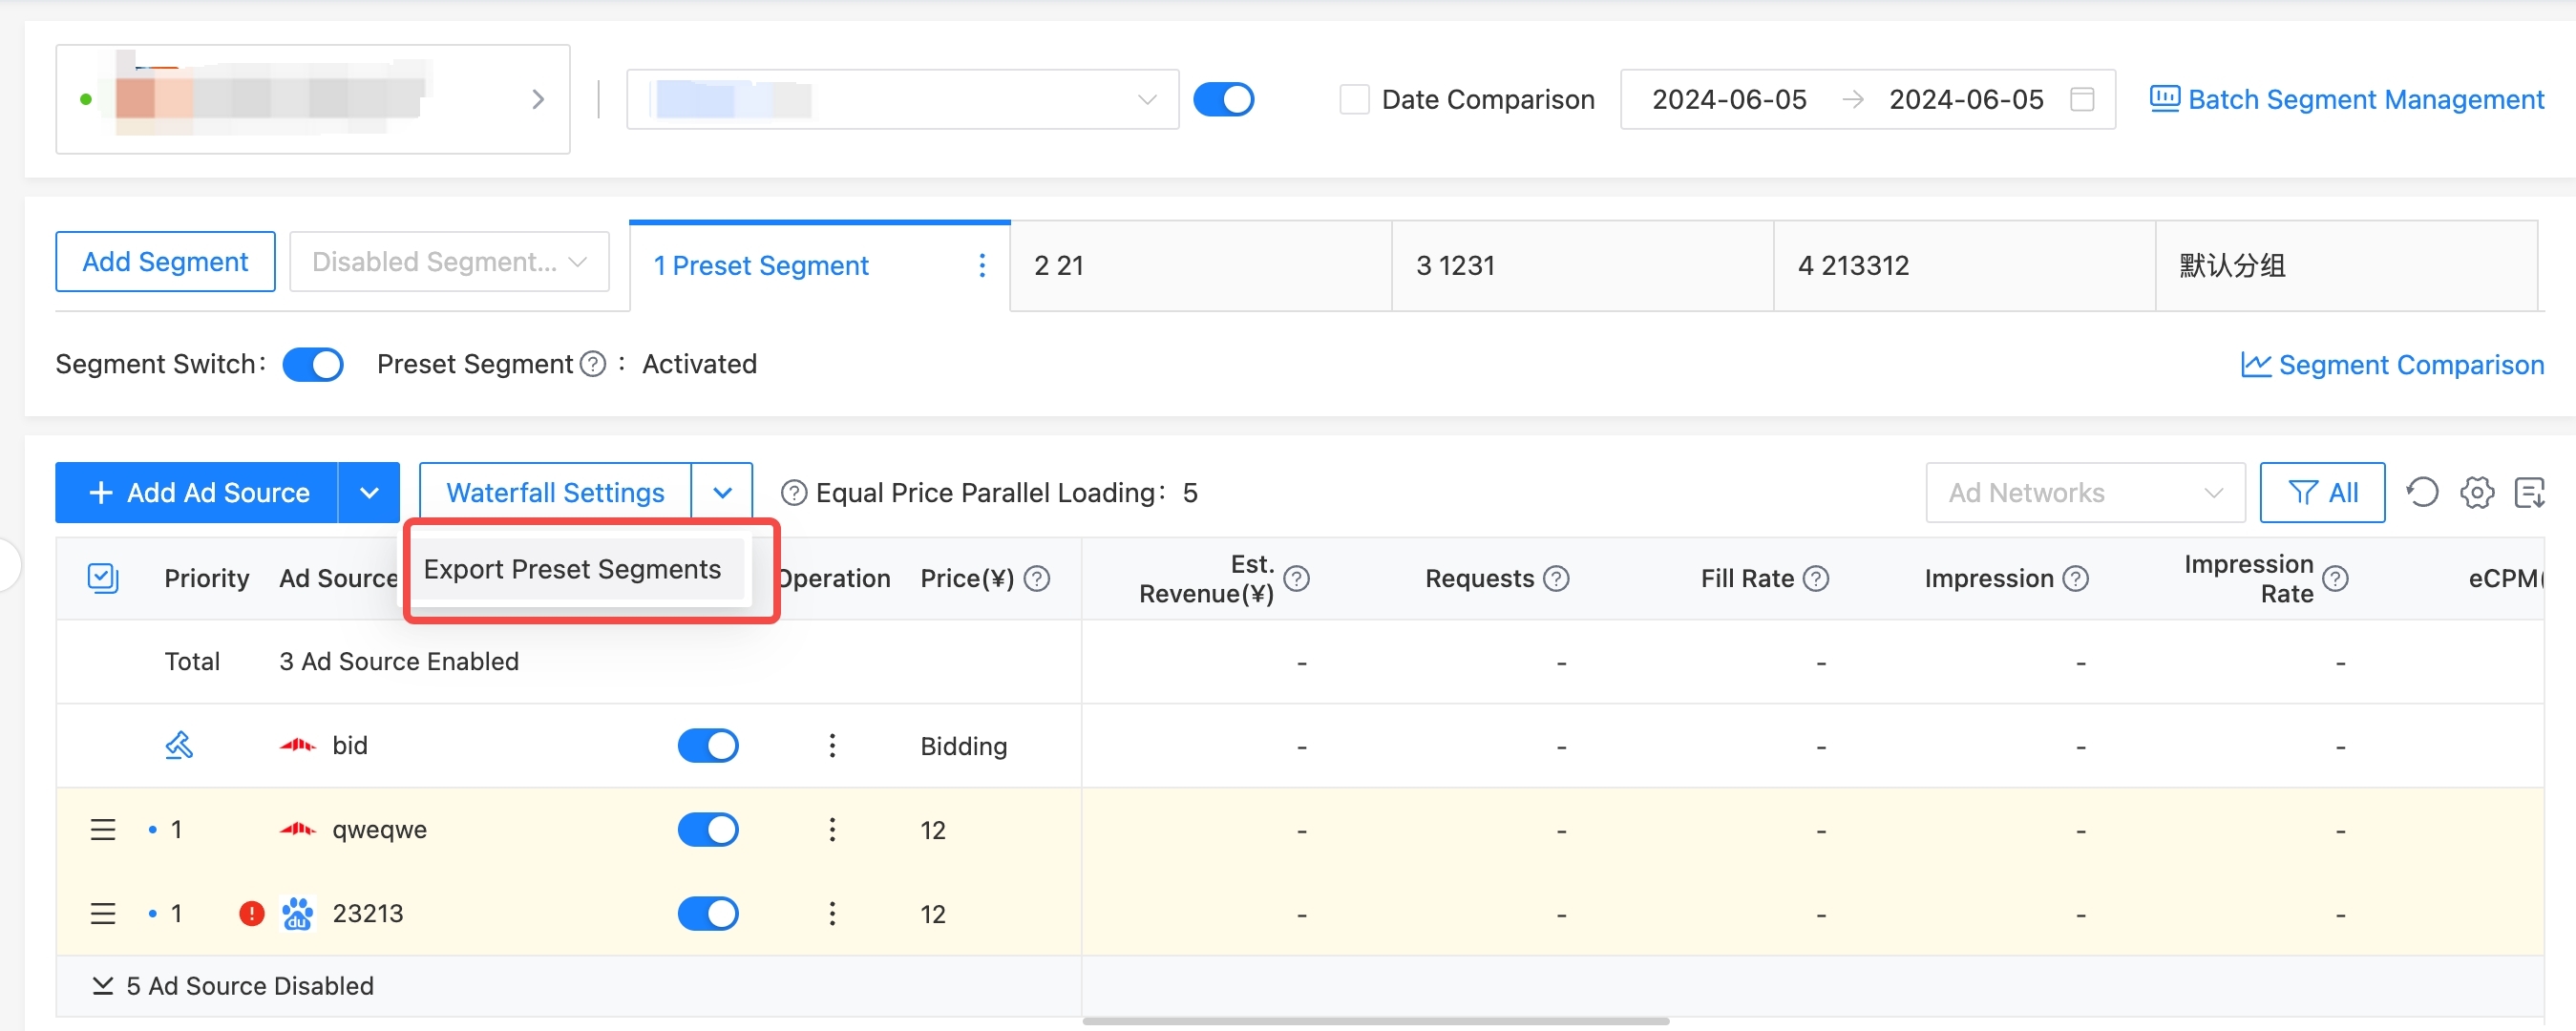Select Export Preset Segments menu item
Image resolution: width=2576 pixels, height=1031 pixels.
click(x=572, y=569)
